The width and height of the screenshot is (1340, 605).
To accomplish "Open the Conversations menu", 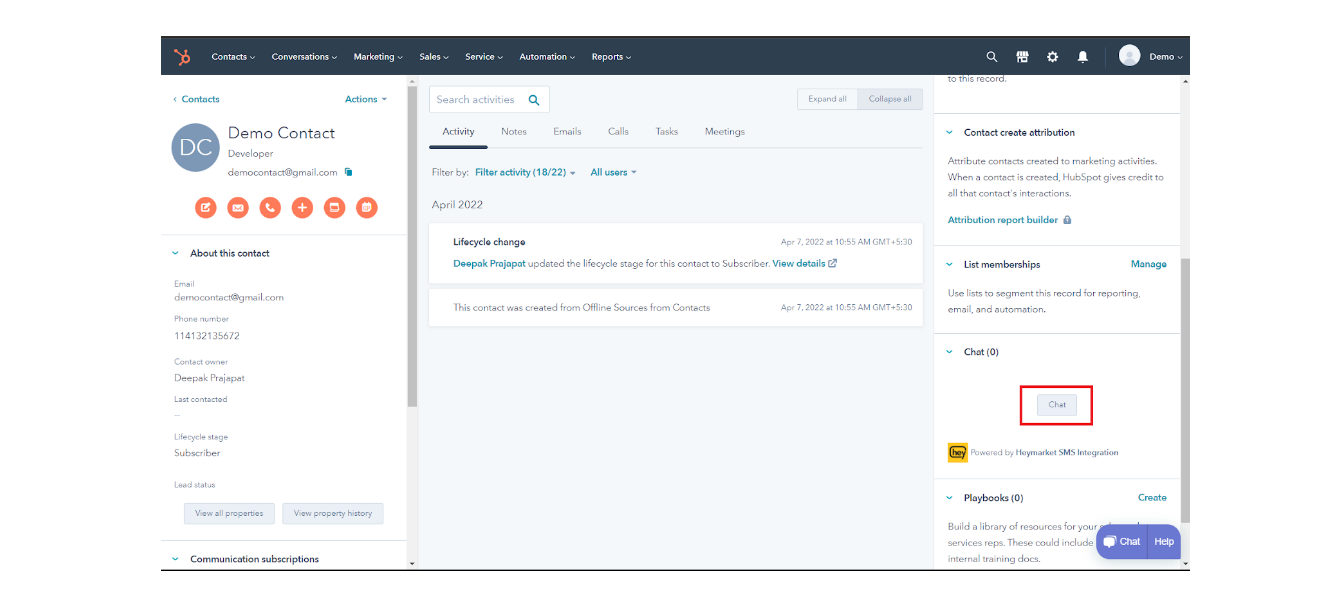I will pyautogui.click(x=304, y=57).
